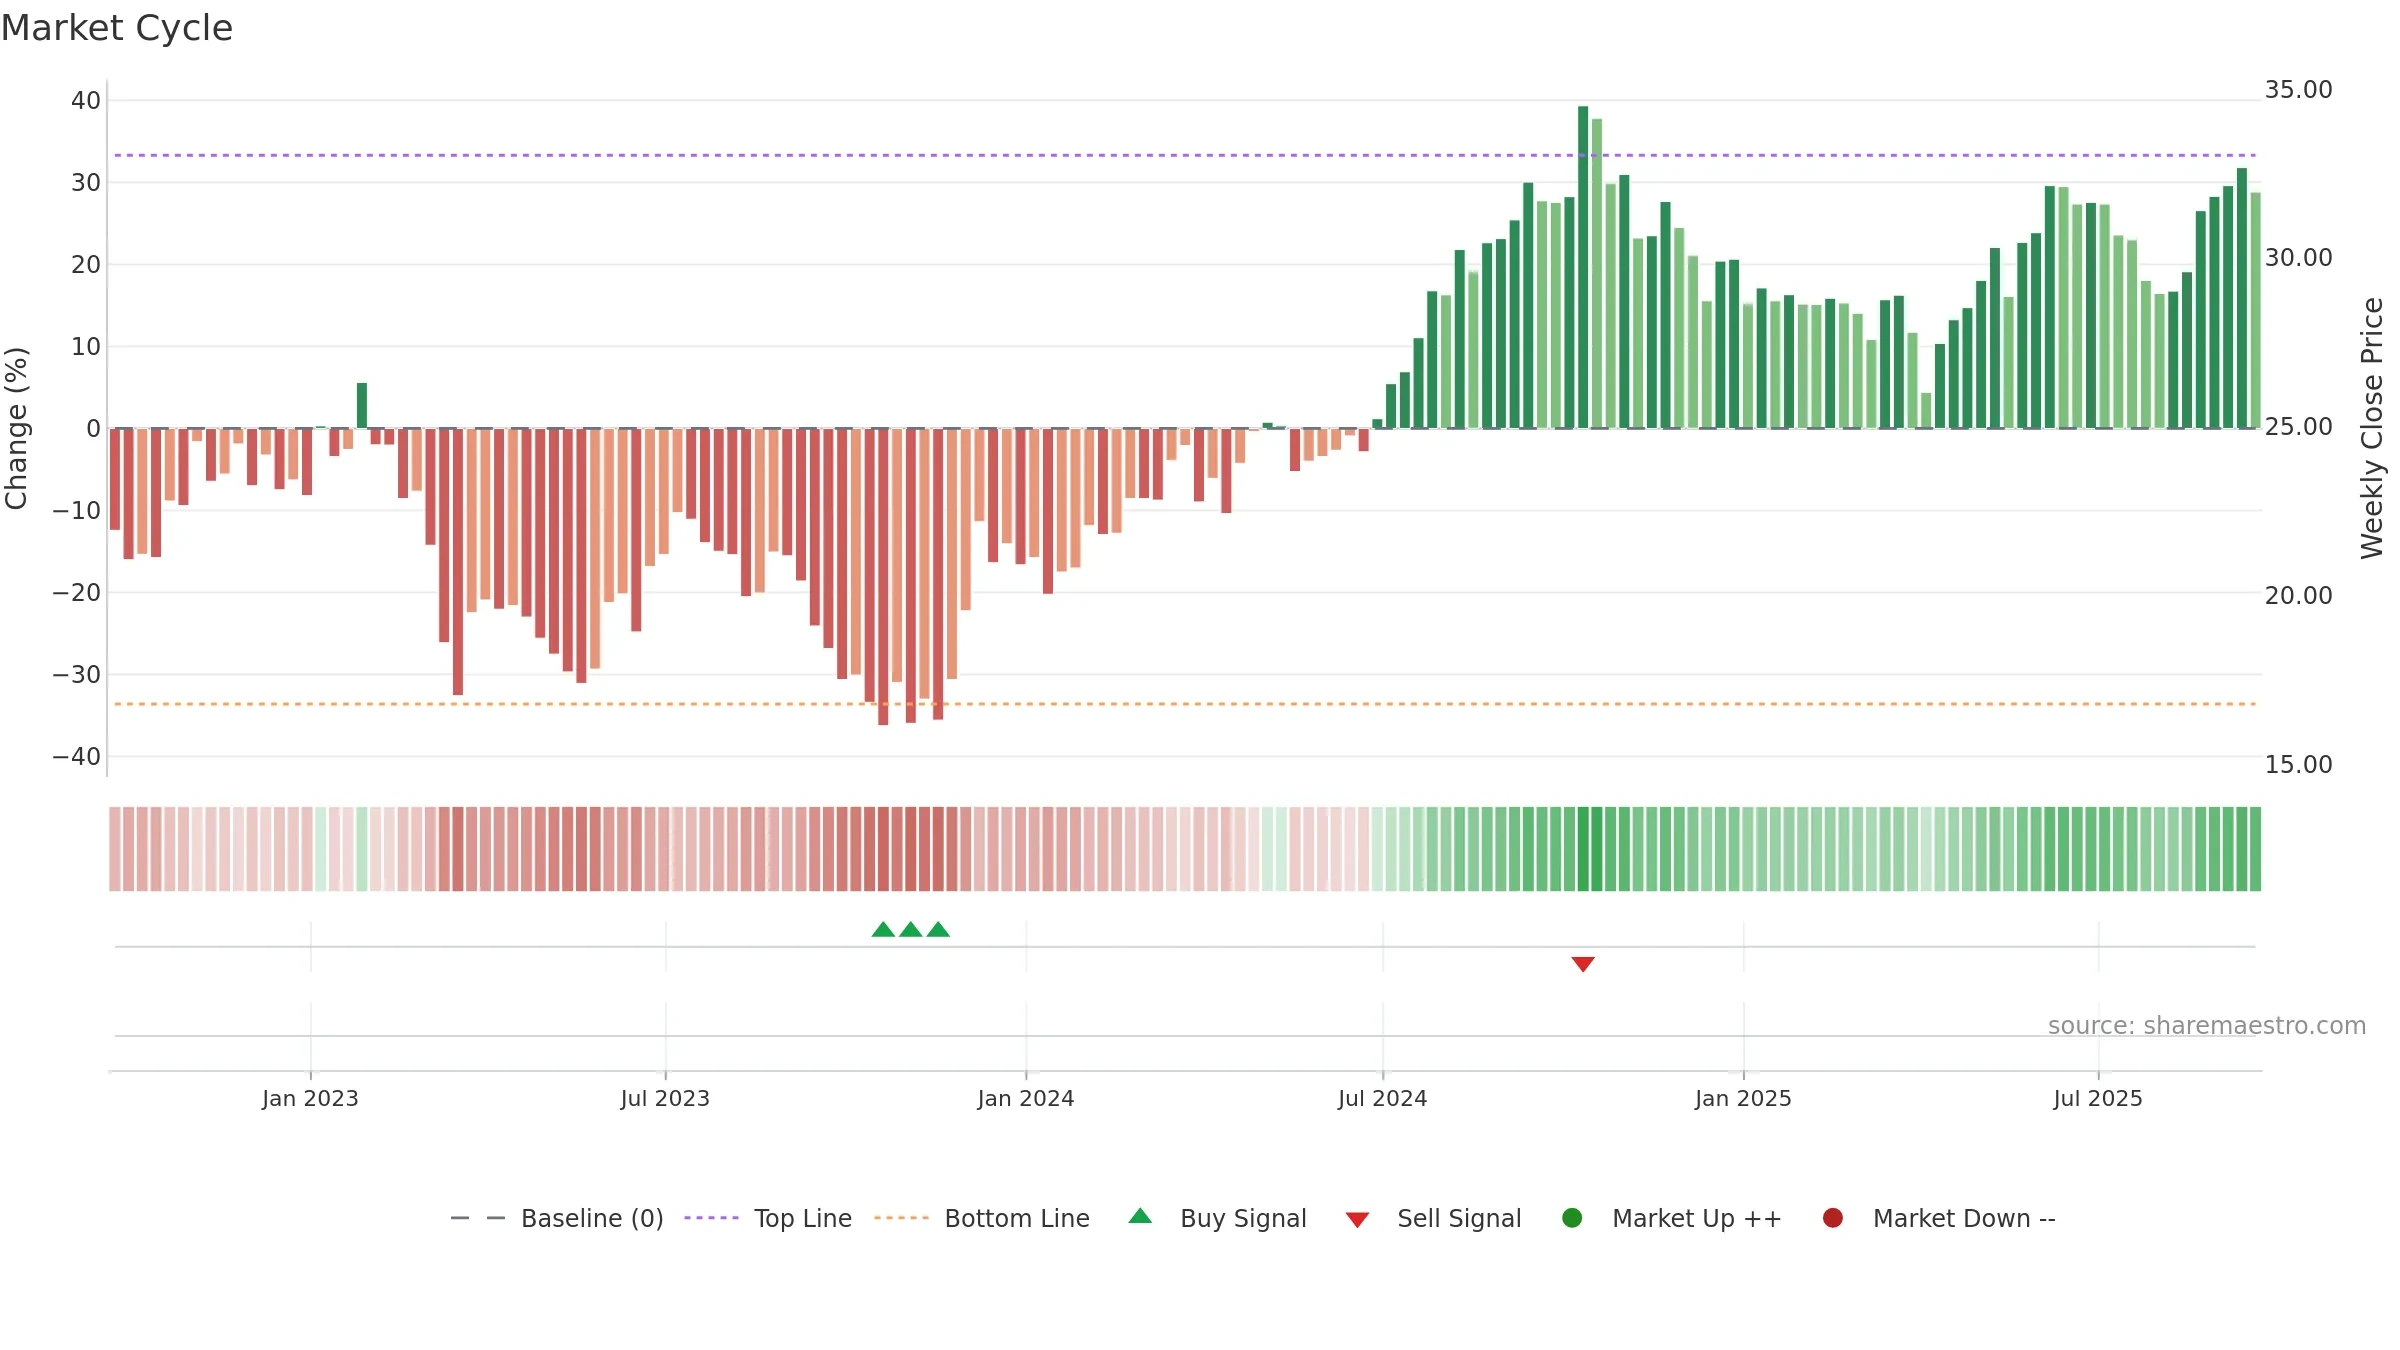
Task: Click the red Sell Signal triangle in legend
Action: pos(1357,1220)
